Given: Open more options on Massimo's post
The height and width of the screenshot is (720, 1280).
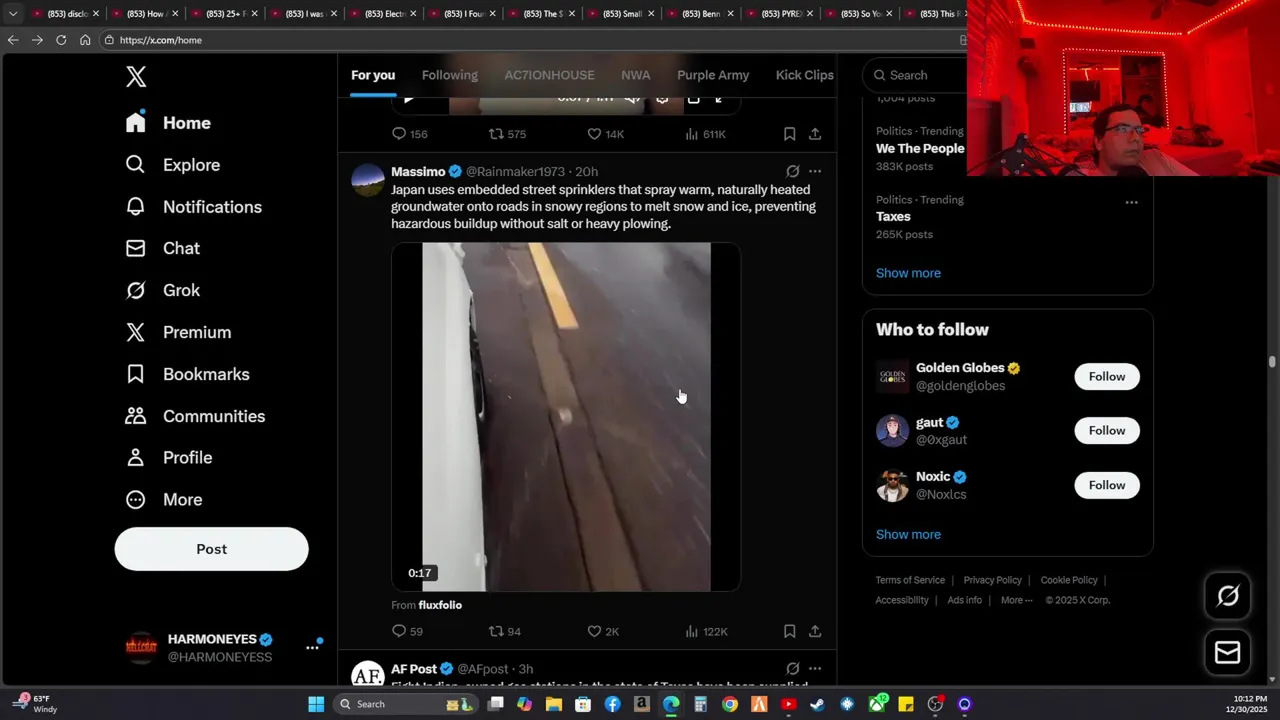Looking at the screenshot, I should [815, 171].
